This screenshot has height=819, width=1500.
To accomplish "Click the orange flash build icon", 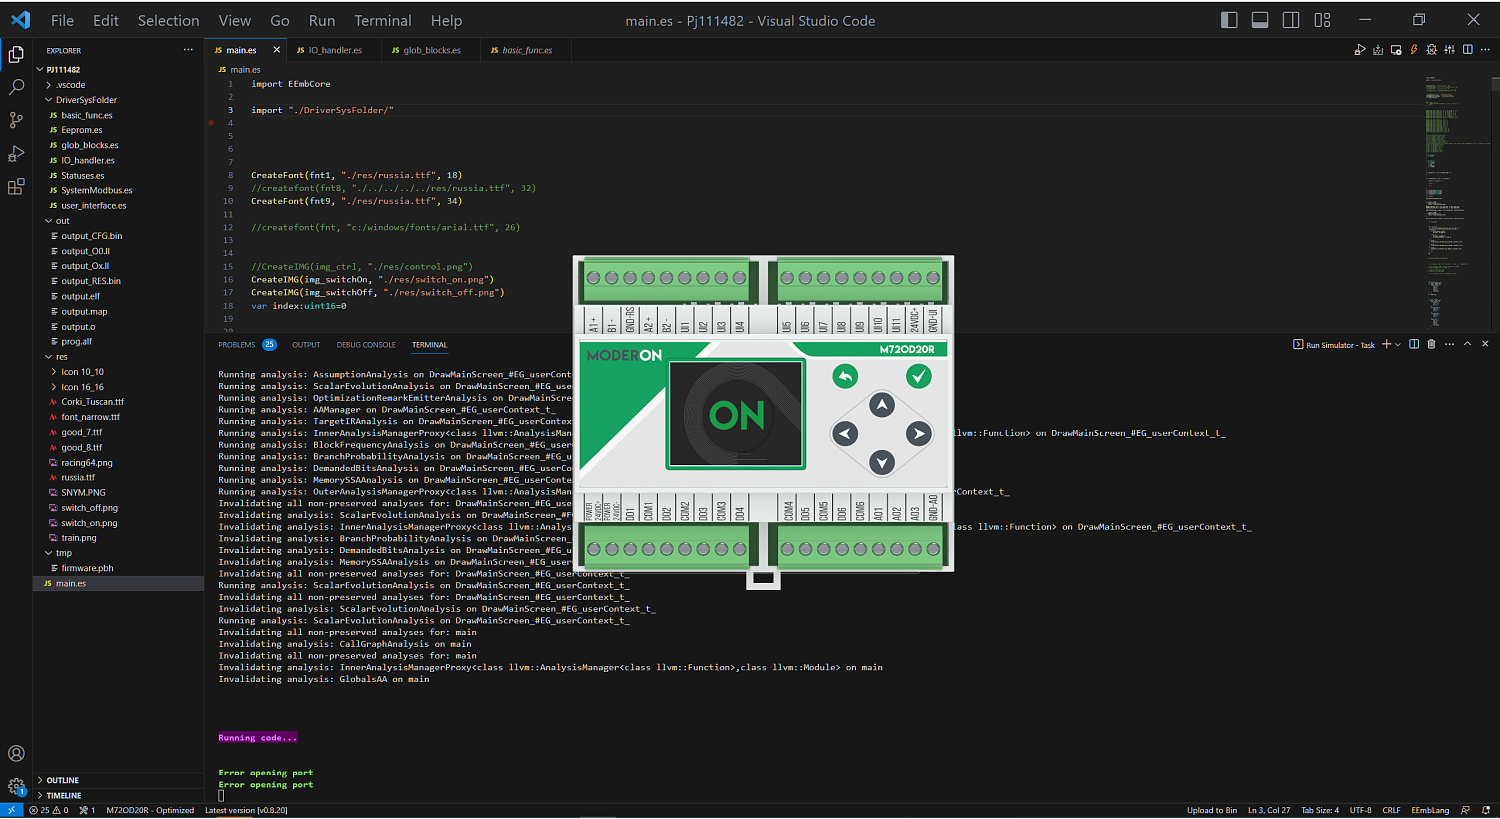I will coord(1414,49).
